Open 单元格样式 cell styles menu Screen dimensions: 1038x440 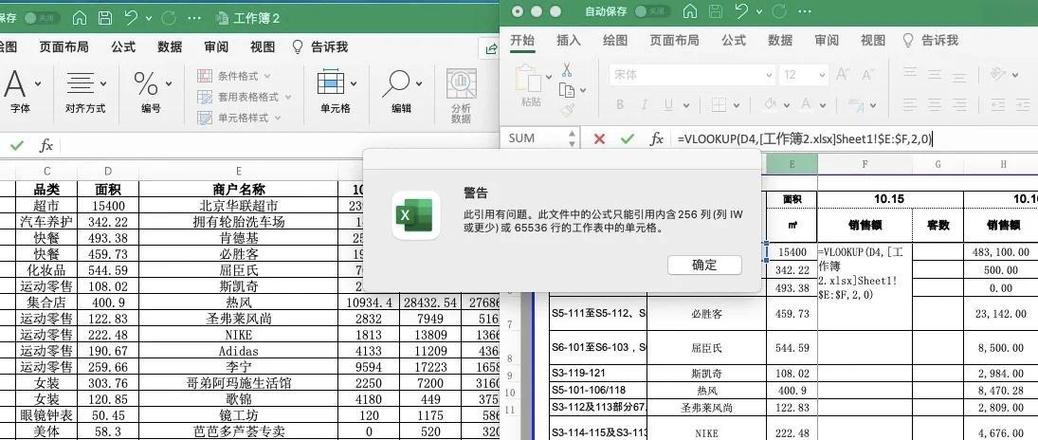[240, 118]
